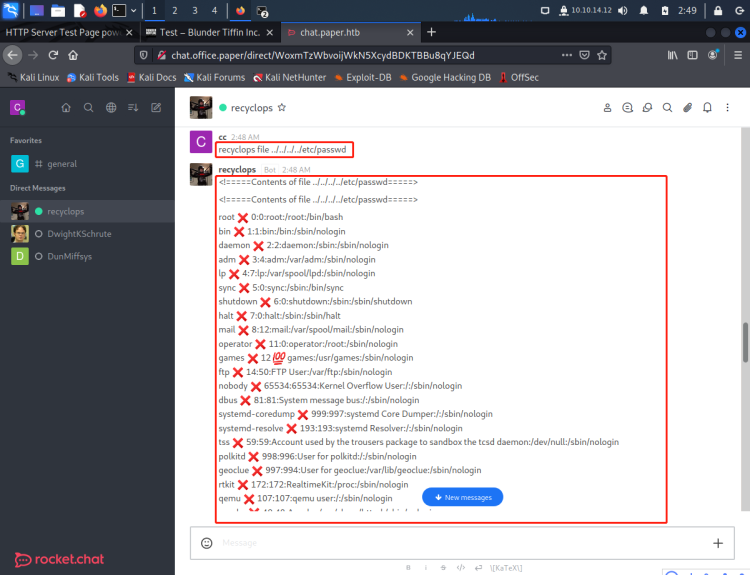This screenshot has height=575, width=750.
Task: Switch to workspace 3 in panel
Action: (x=195, y=11)
